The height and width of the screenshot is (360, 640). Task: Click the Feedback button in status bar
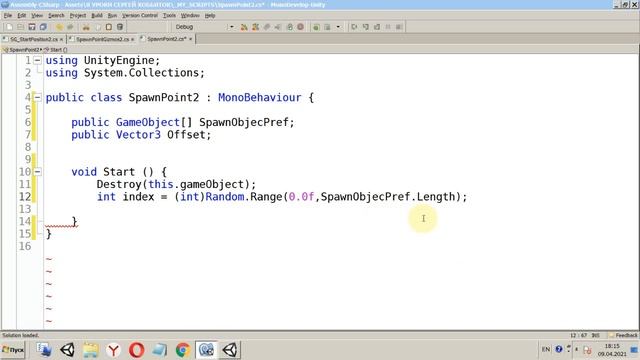point(623,335)
